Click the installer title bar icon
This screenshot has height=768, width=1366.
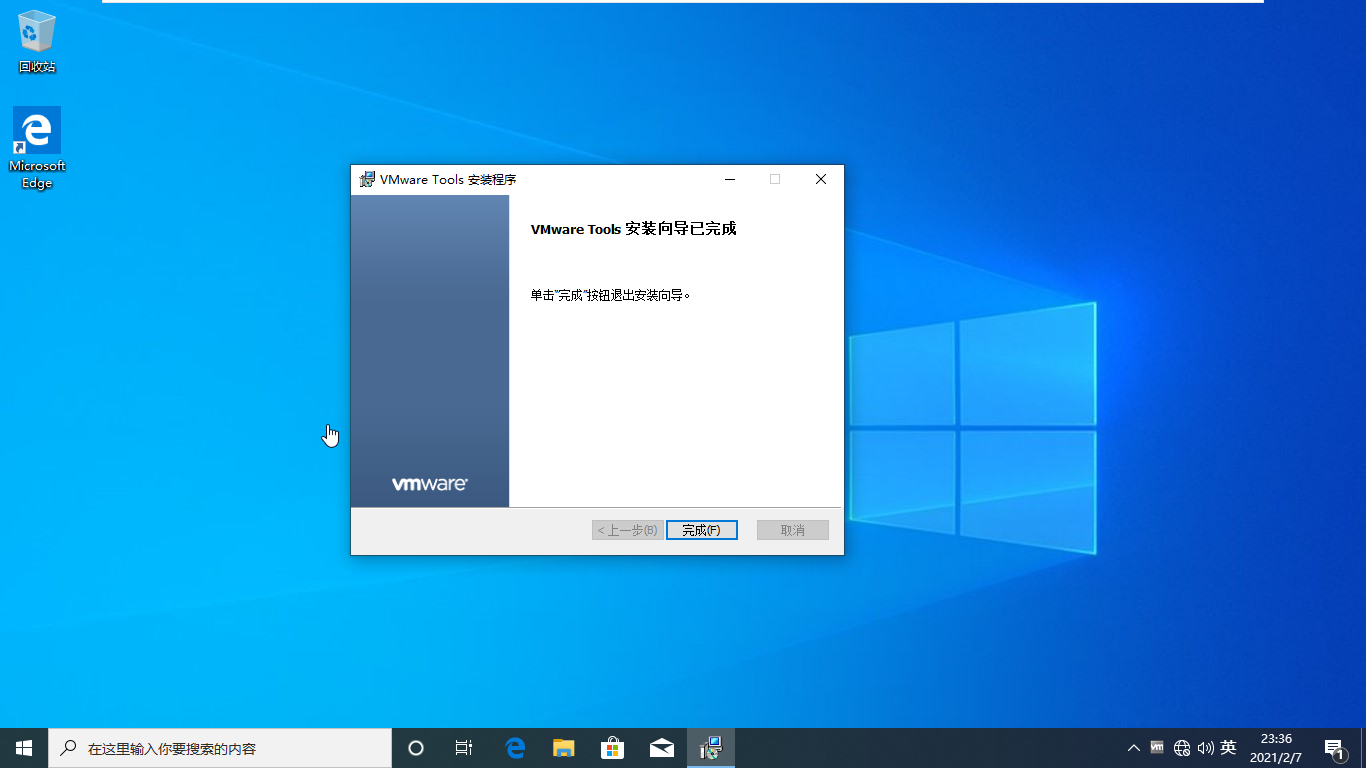pos(367,180)
